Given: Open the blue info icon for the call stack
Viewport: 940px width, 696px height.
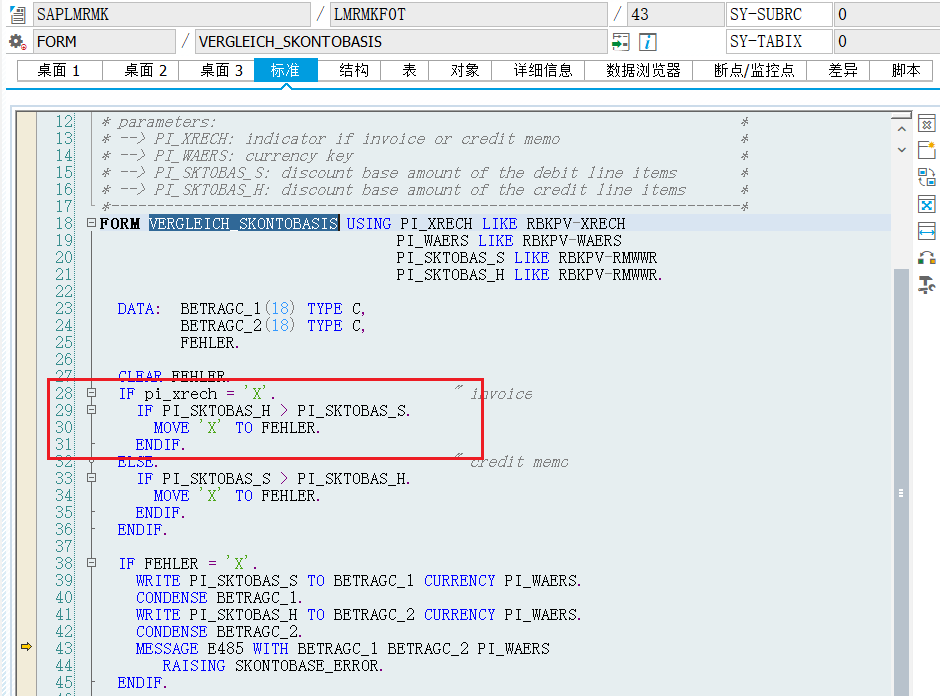Looking at the screenshot, I should point(647,42).
